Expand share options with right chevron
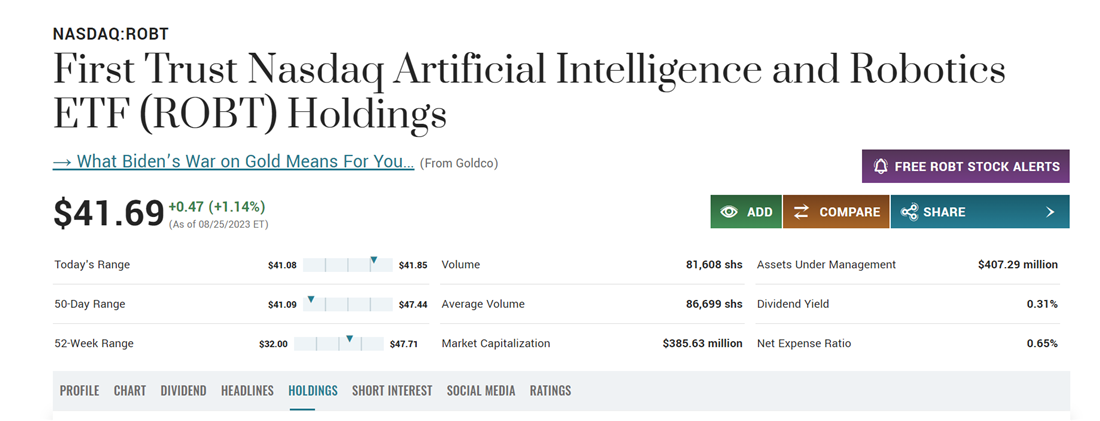Image resolution: width=1100 pixels, height=421 pixels. [x=1050, y=212]
